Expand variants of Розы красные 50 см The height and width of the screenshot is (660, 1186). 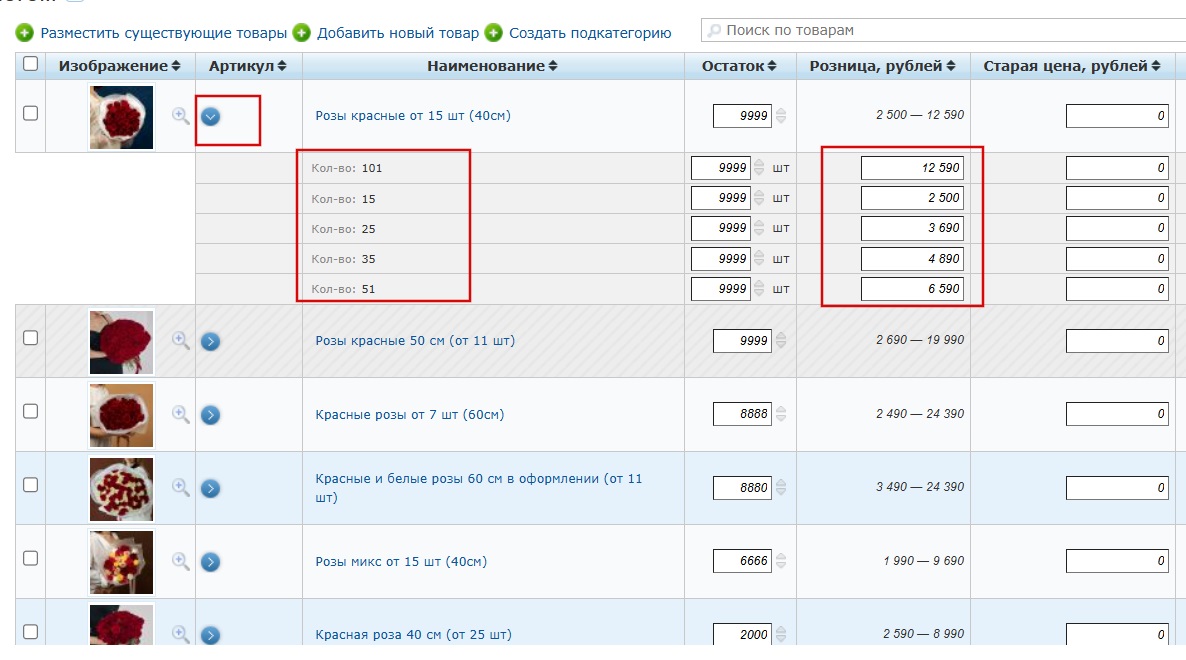coord(210,341)
